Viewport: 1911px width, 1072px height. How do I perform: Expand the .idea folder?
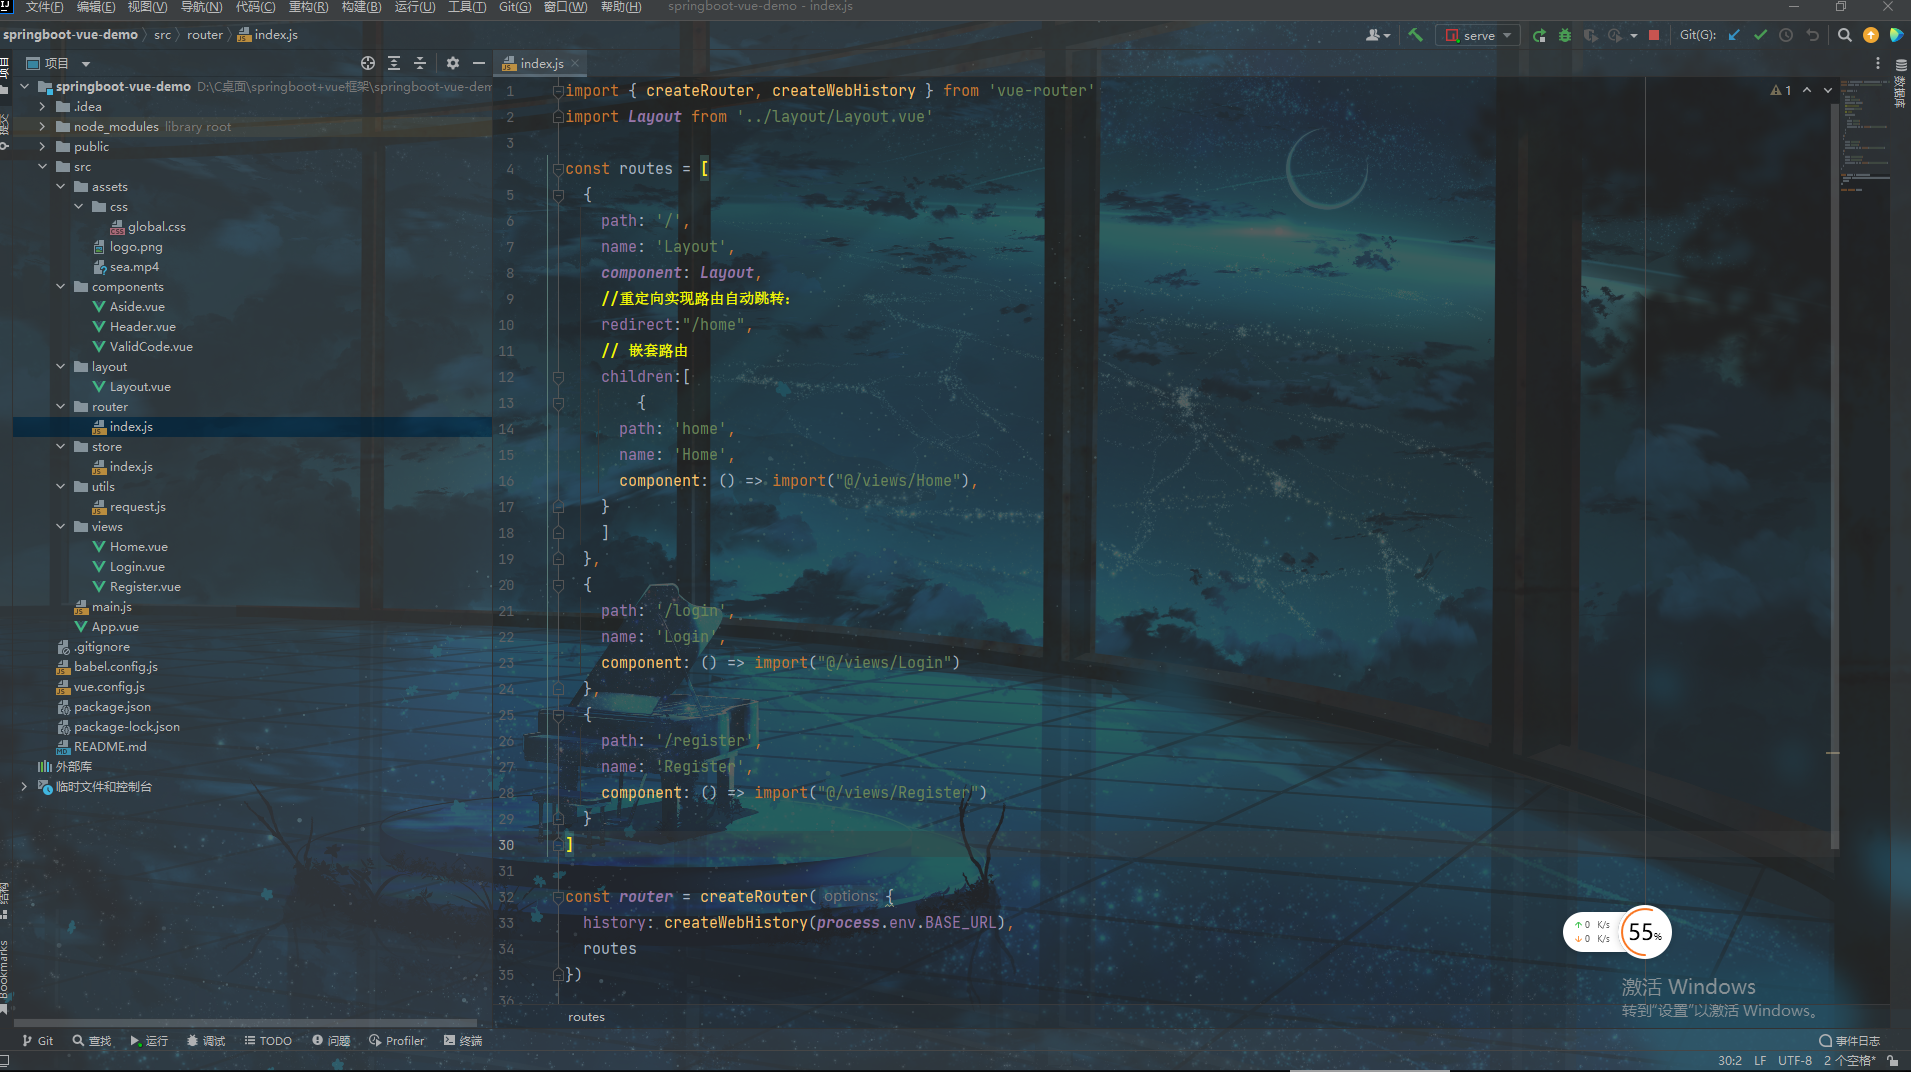point(42,107)
